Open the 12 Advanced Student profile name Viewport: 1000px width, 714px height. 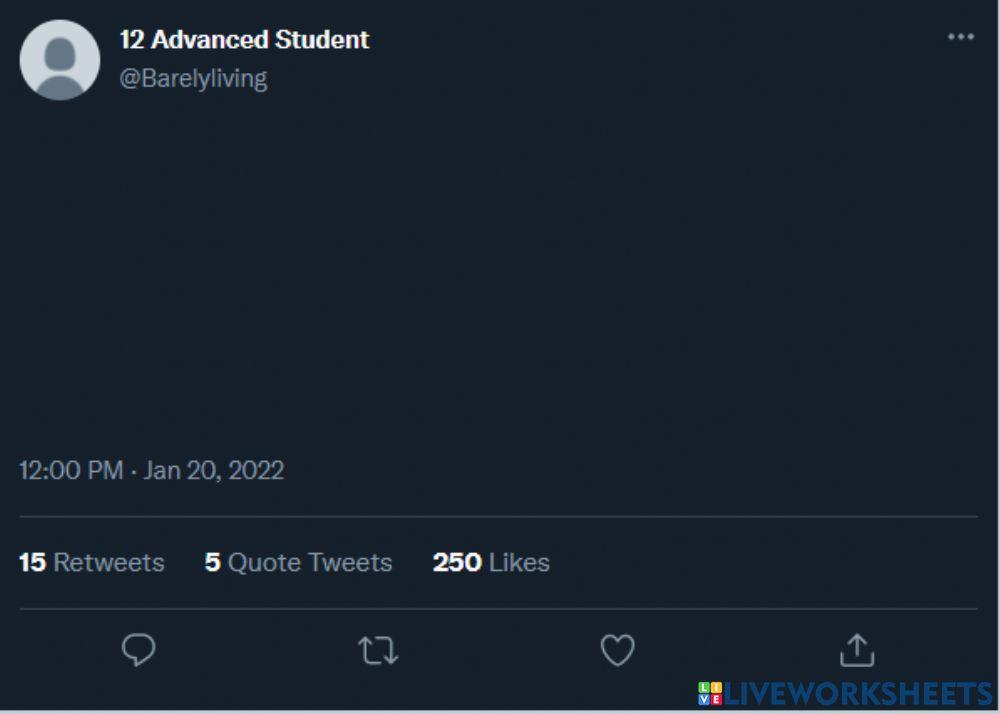click(x=244, y=40)
